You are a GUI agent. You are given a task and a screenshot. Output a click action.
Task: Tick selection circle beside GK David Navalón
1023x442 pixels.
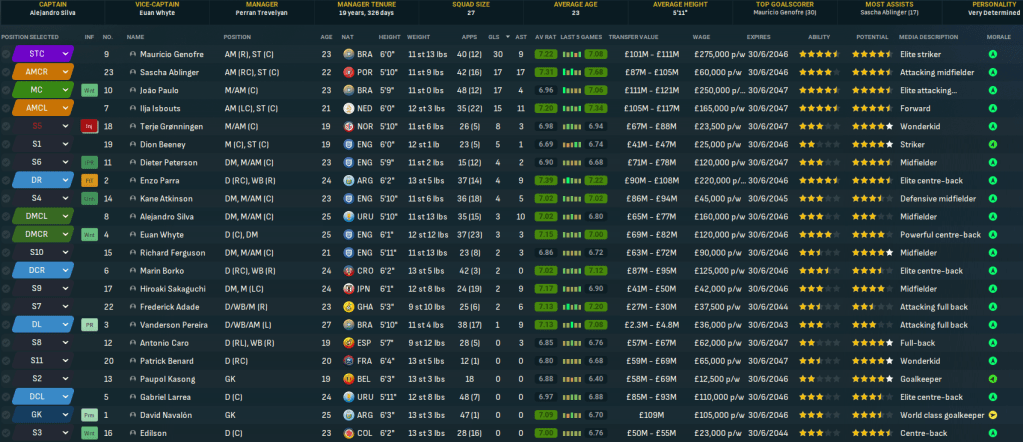pyautogui.click(x=6, y=414)
